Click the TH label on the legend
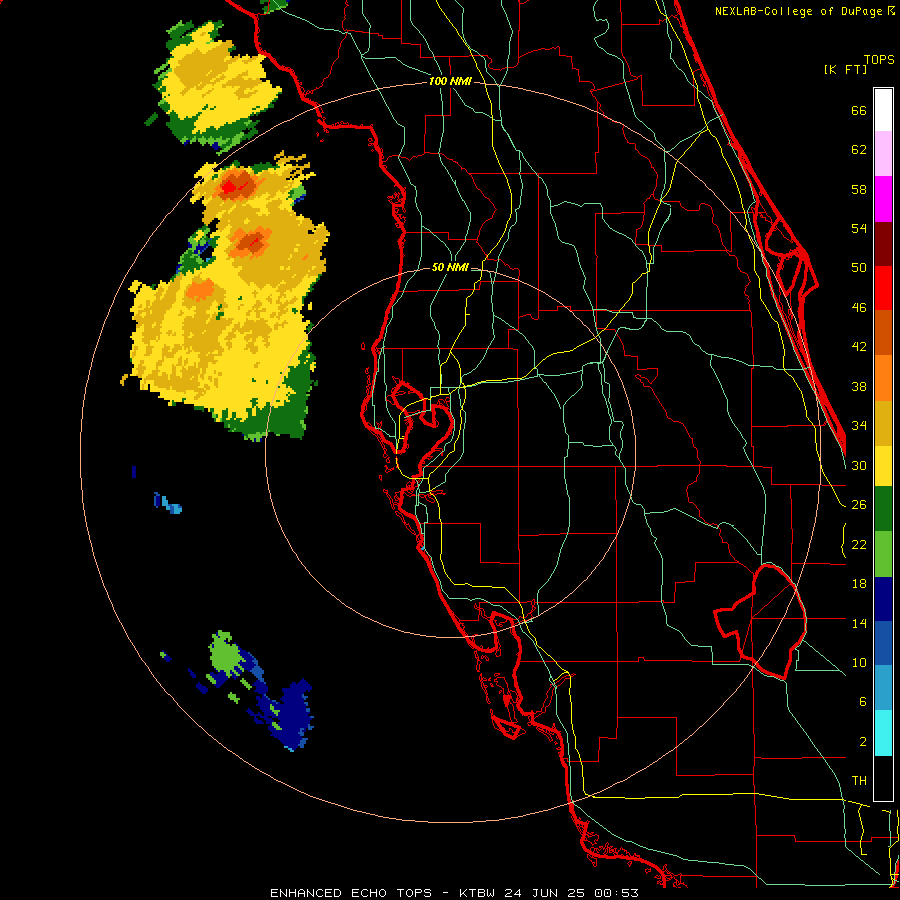 [859, 781]
